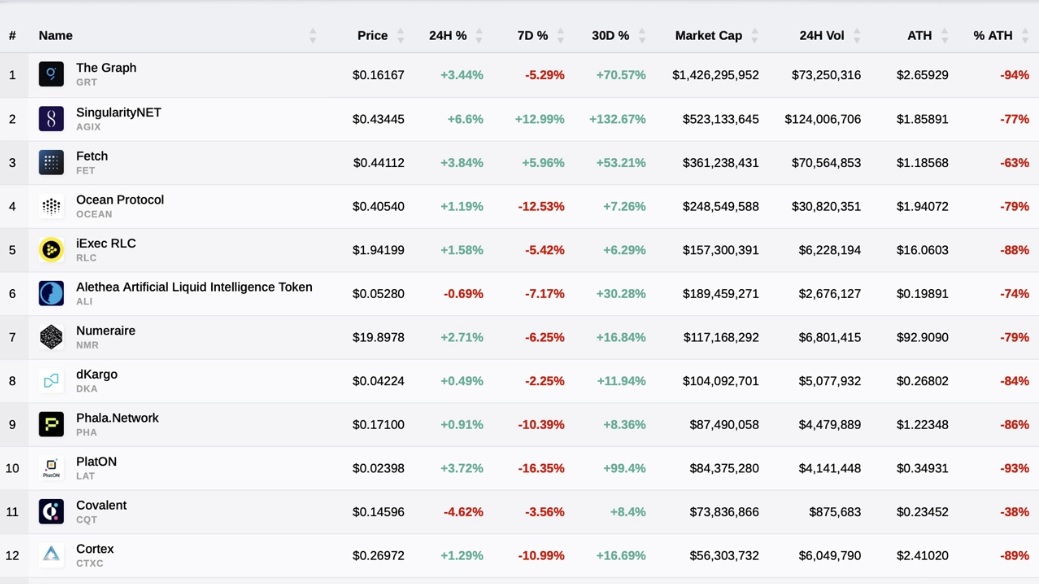Image resolution: width=1039 pixels, height=584 pixels.
Task: Select the AGIX ticker symbol
Action: [x=88, y=127]
